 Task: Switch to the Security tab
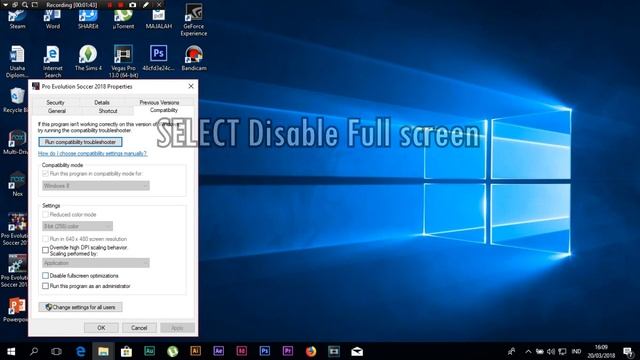pos(56,102)
